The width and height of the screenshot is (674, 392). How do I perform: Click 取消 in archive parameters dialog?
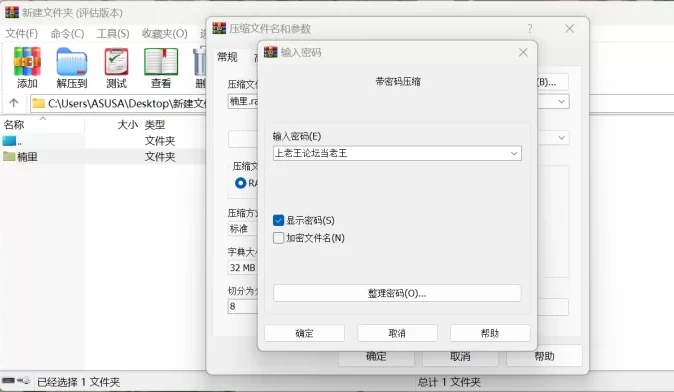[460, 356]
